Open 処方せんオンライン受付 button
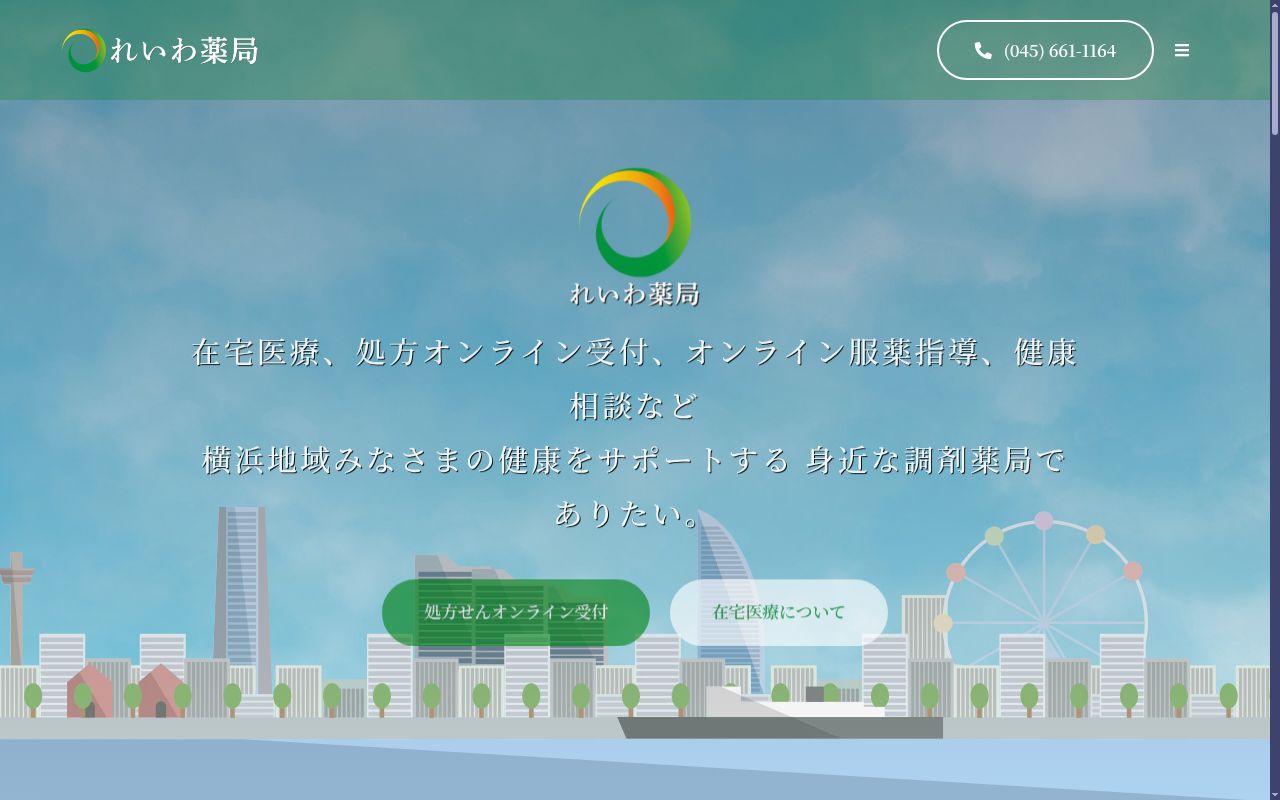The height and width of the screenshot is (800, 1280). (x=516, y=612)
